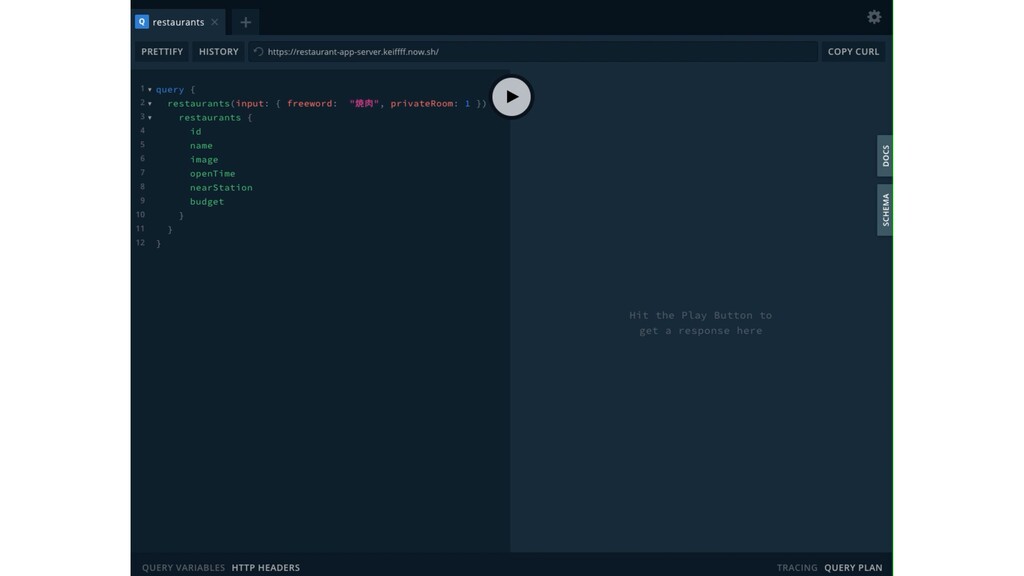Image resolution: width=1024 pixels, height=576 pixels.
Task: Click the Q query icon on the restaurants tab
Action: (142, 22)
